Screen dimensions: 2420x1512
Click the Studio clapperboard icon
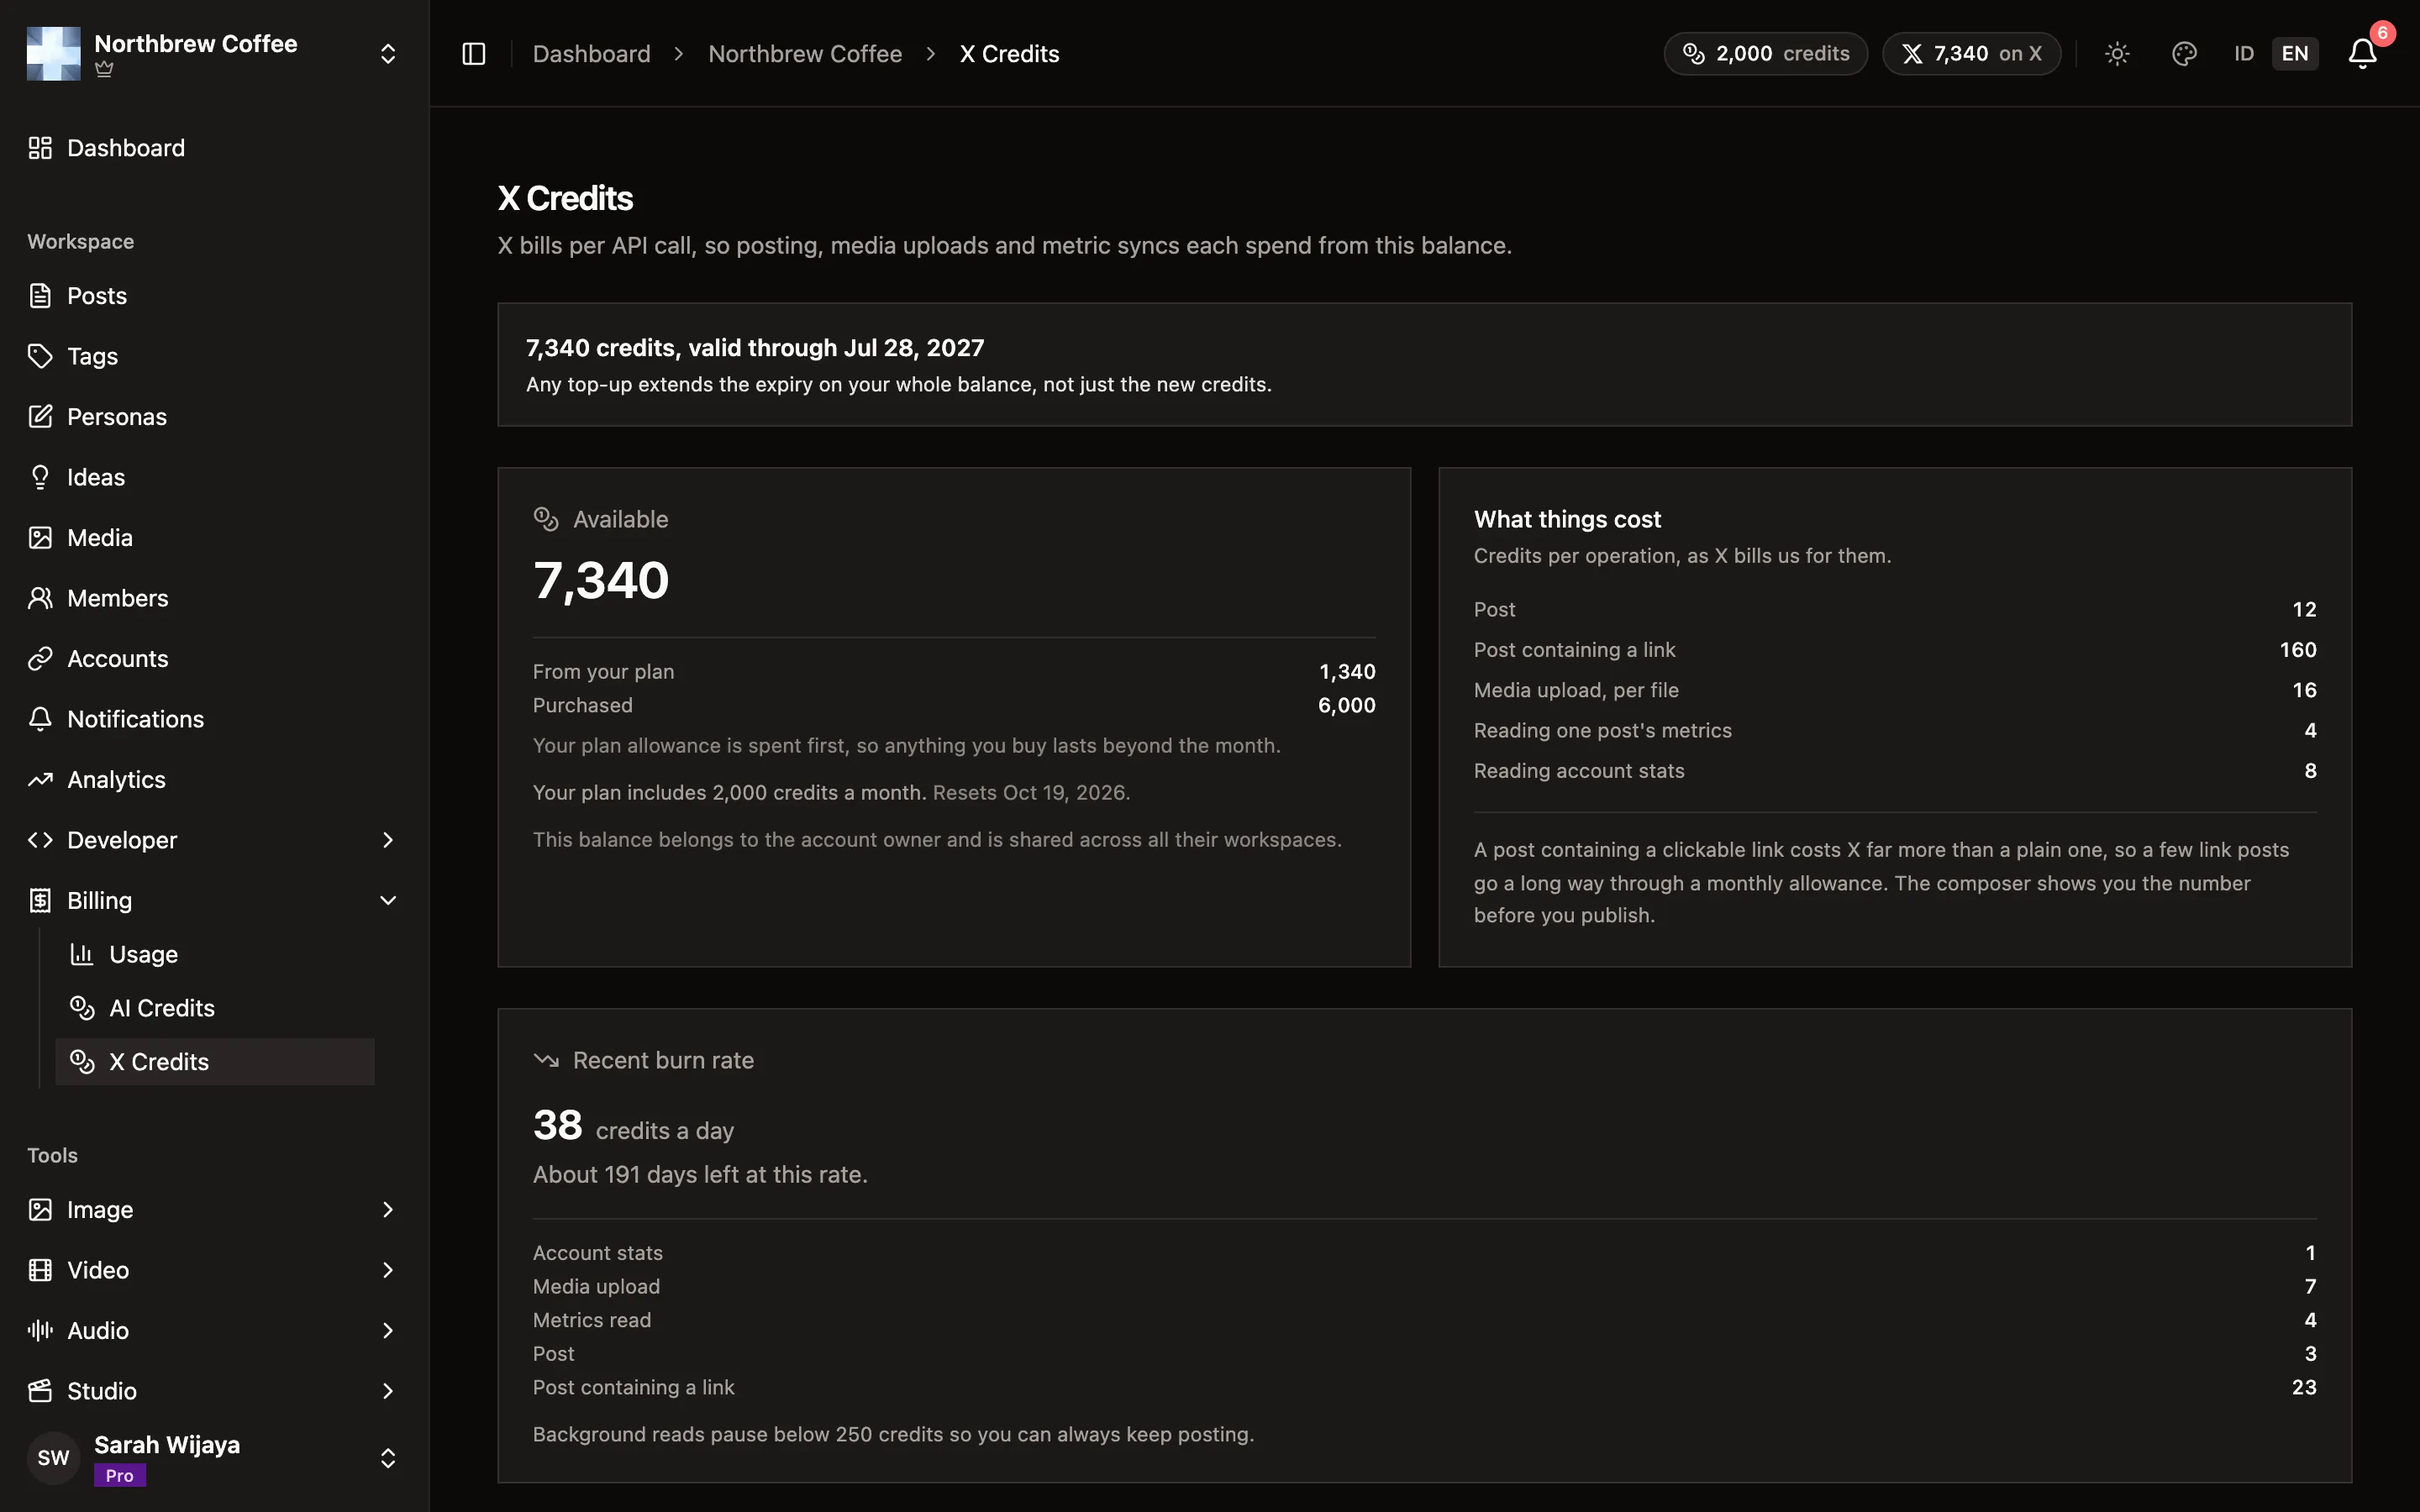pos(40,1391)
